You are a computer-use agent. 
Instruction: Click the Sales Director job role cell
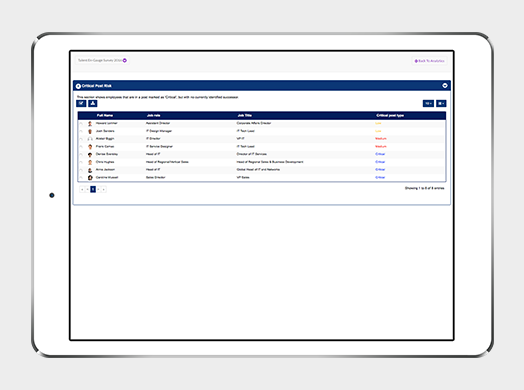(155, 177)
